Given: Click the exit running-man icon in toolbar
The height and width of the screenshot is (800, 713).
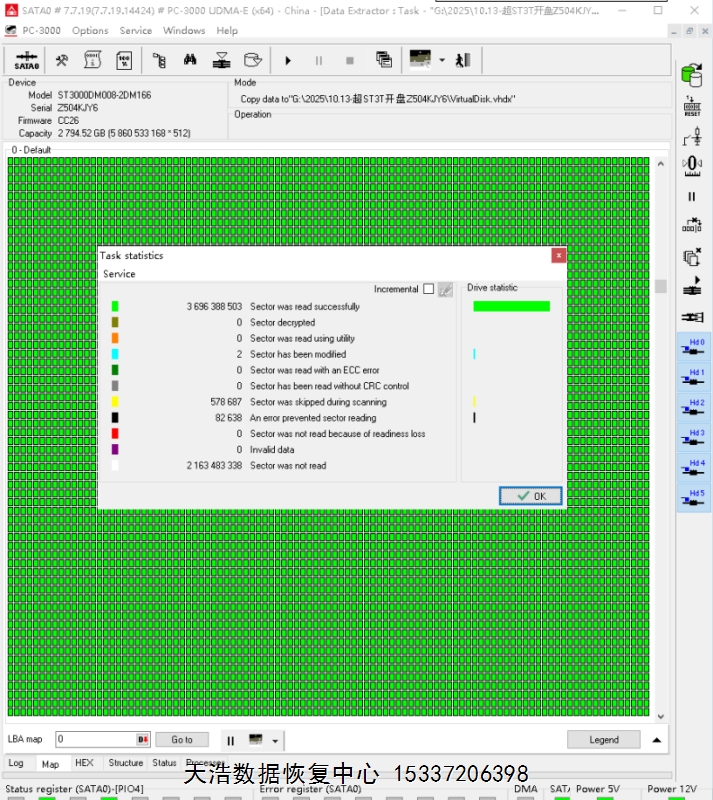Looking at the screenshot, I should coord(462,60).
